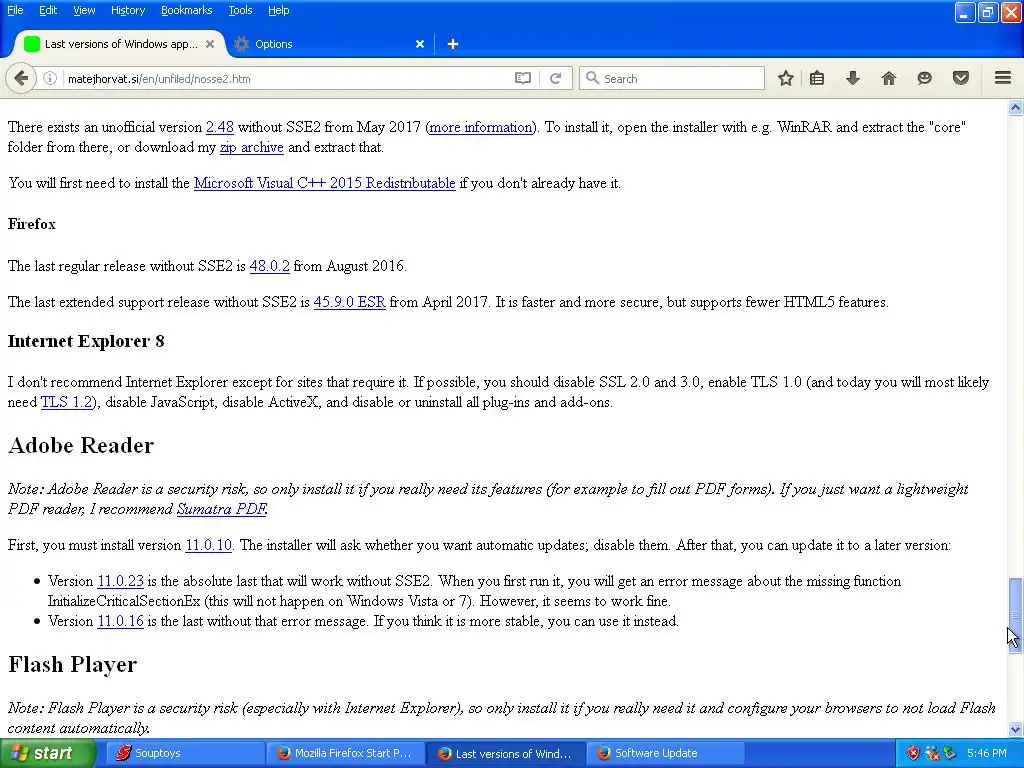Open the View menu
Screen dimensions: 1024x768
pos(84,10)
